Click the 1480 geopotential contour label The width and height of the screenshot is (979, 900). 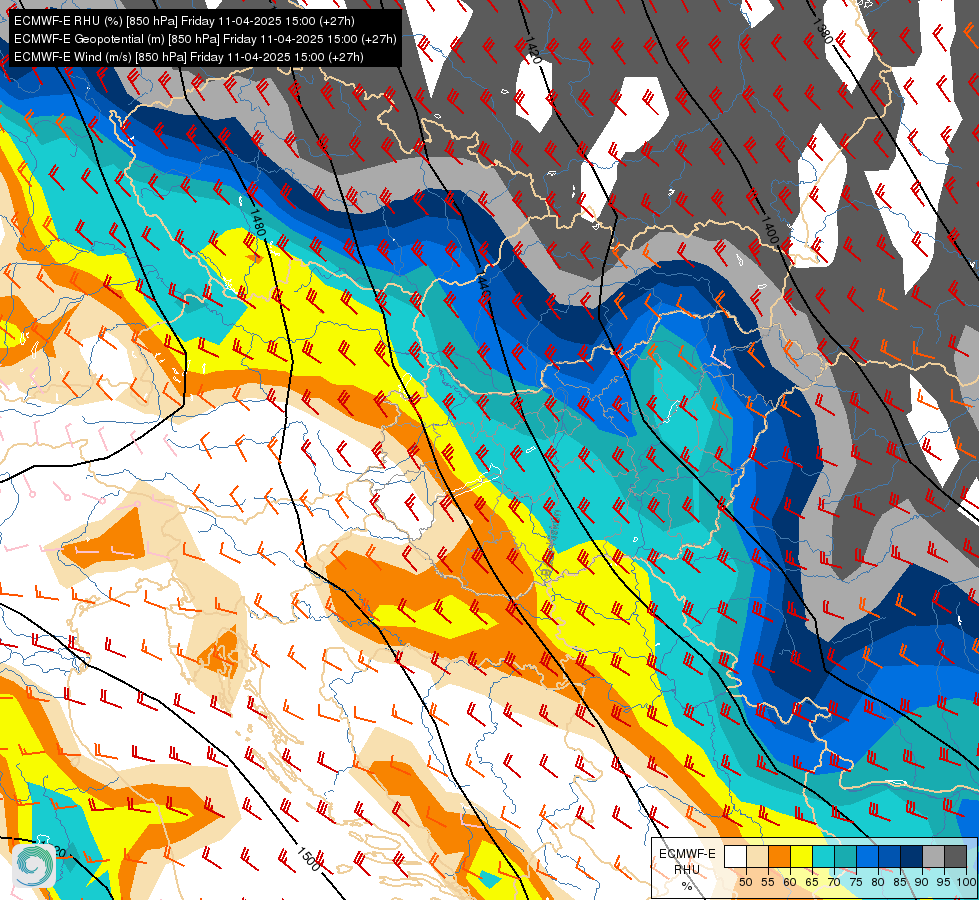257,222
